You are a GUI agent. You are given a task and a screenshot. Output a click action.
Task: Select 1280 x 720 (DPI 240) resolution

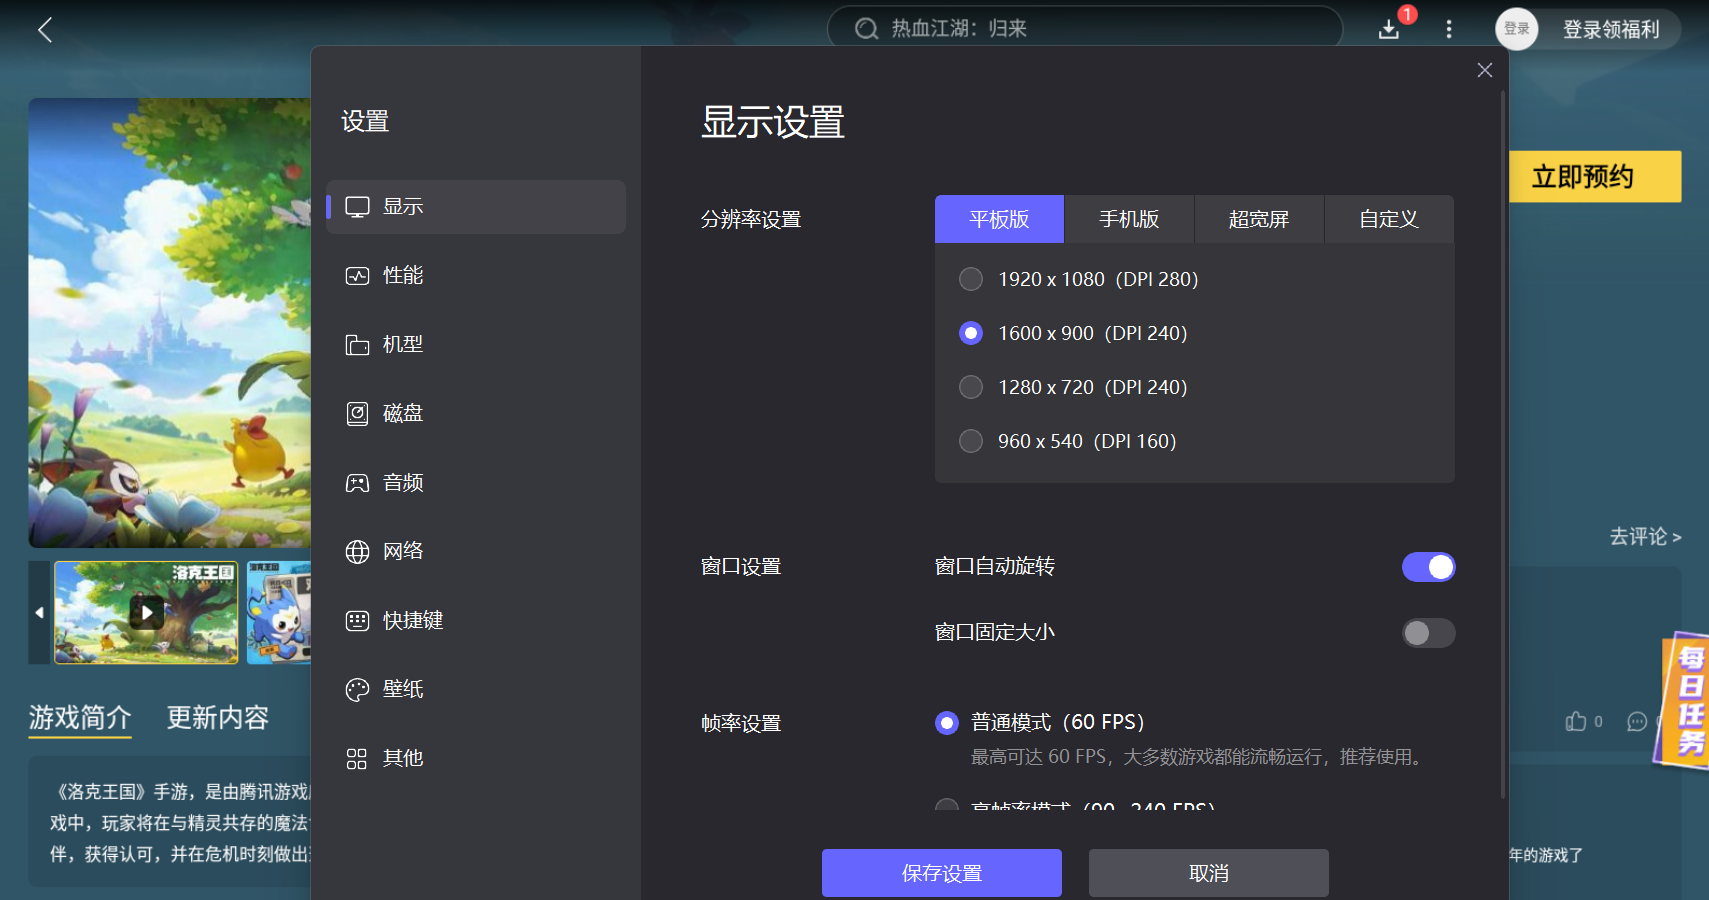(970, 387)
